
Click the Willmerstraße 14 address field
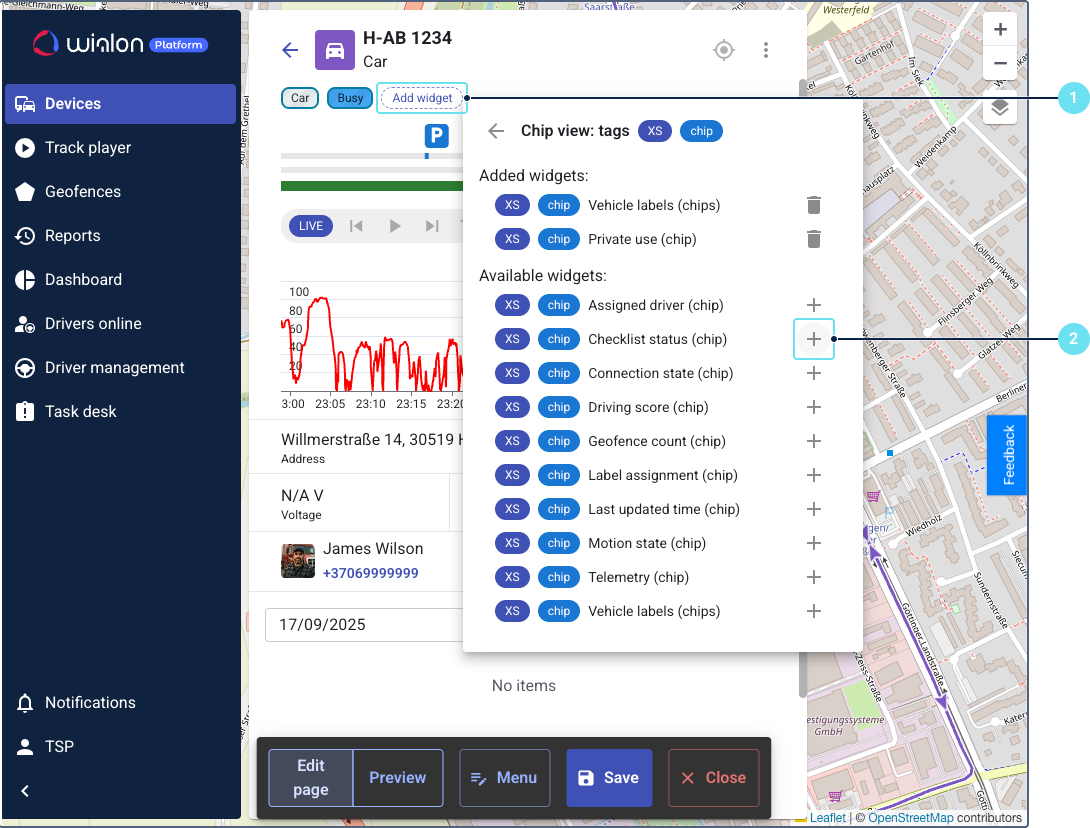(x=372, y=447)
